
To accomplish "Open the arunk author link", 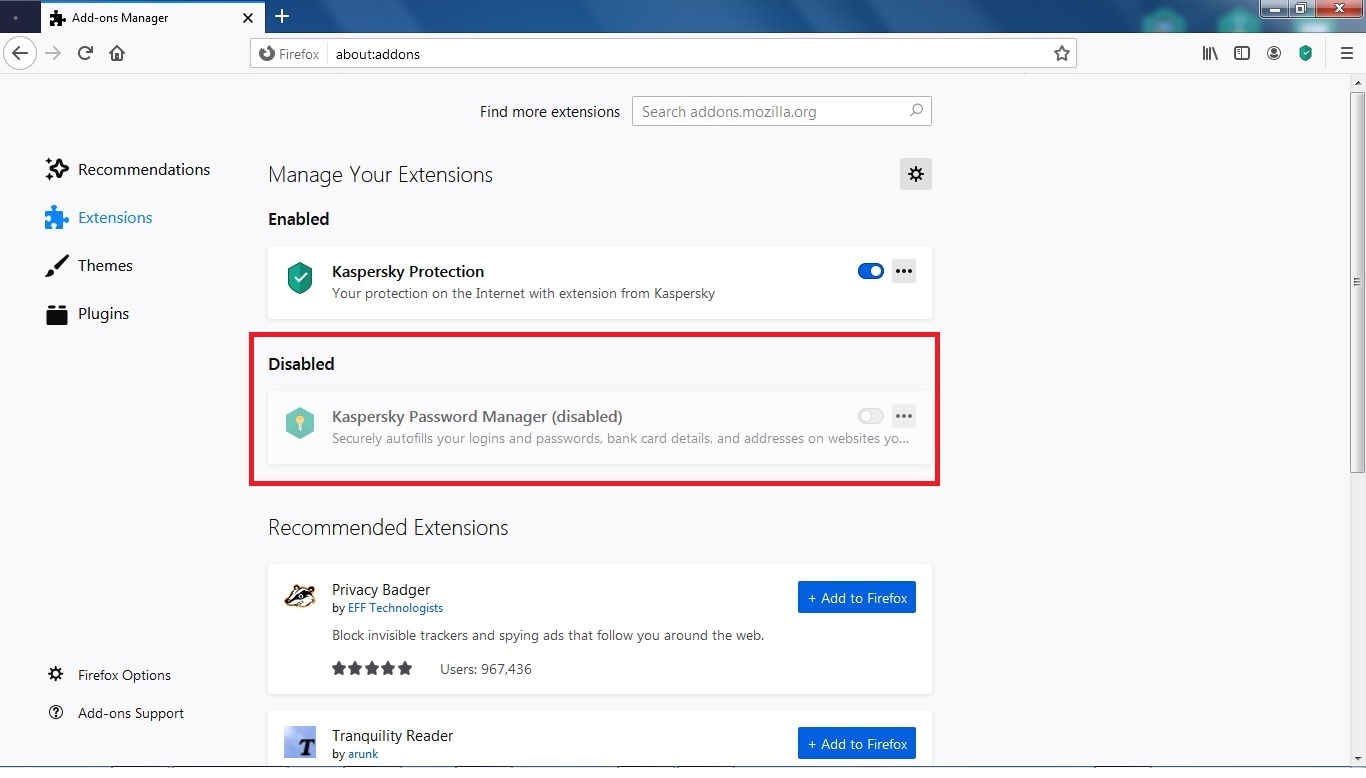I will click(363, 754).
